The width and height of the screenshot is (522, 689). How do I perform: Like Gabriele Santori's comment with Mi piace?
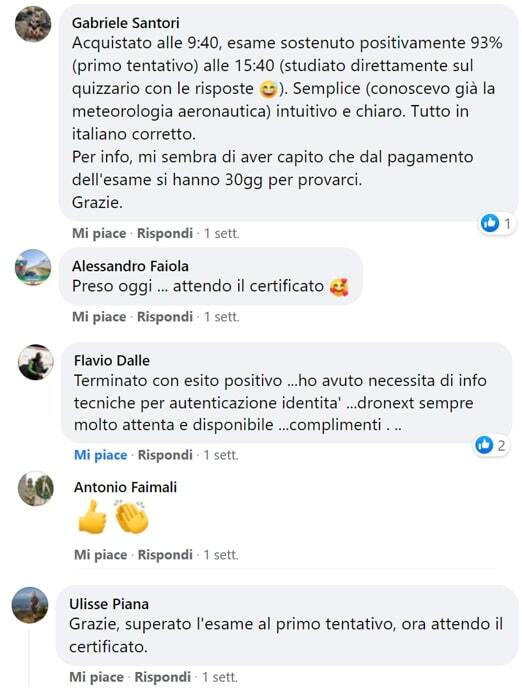[99, 233]
